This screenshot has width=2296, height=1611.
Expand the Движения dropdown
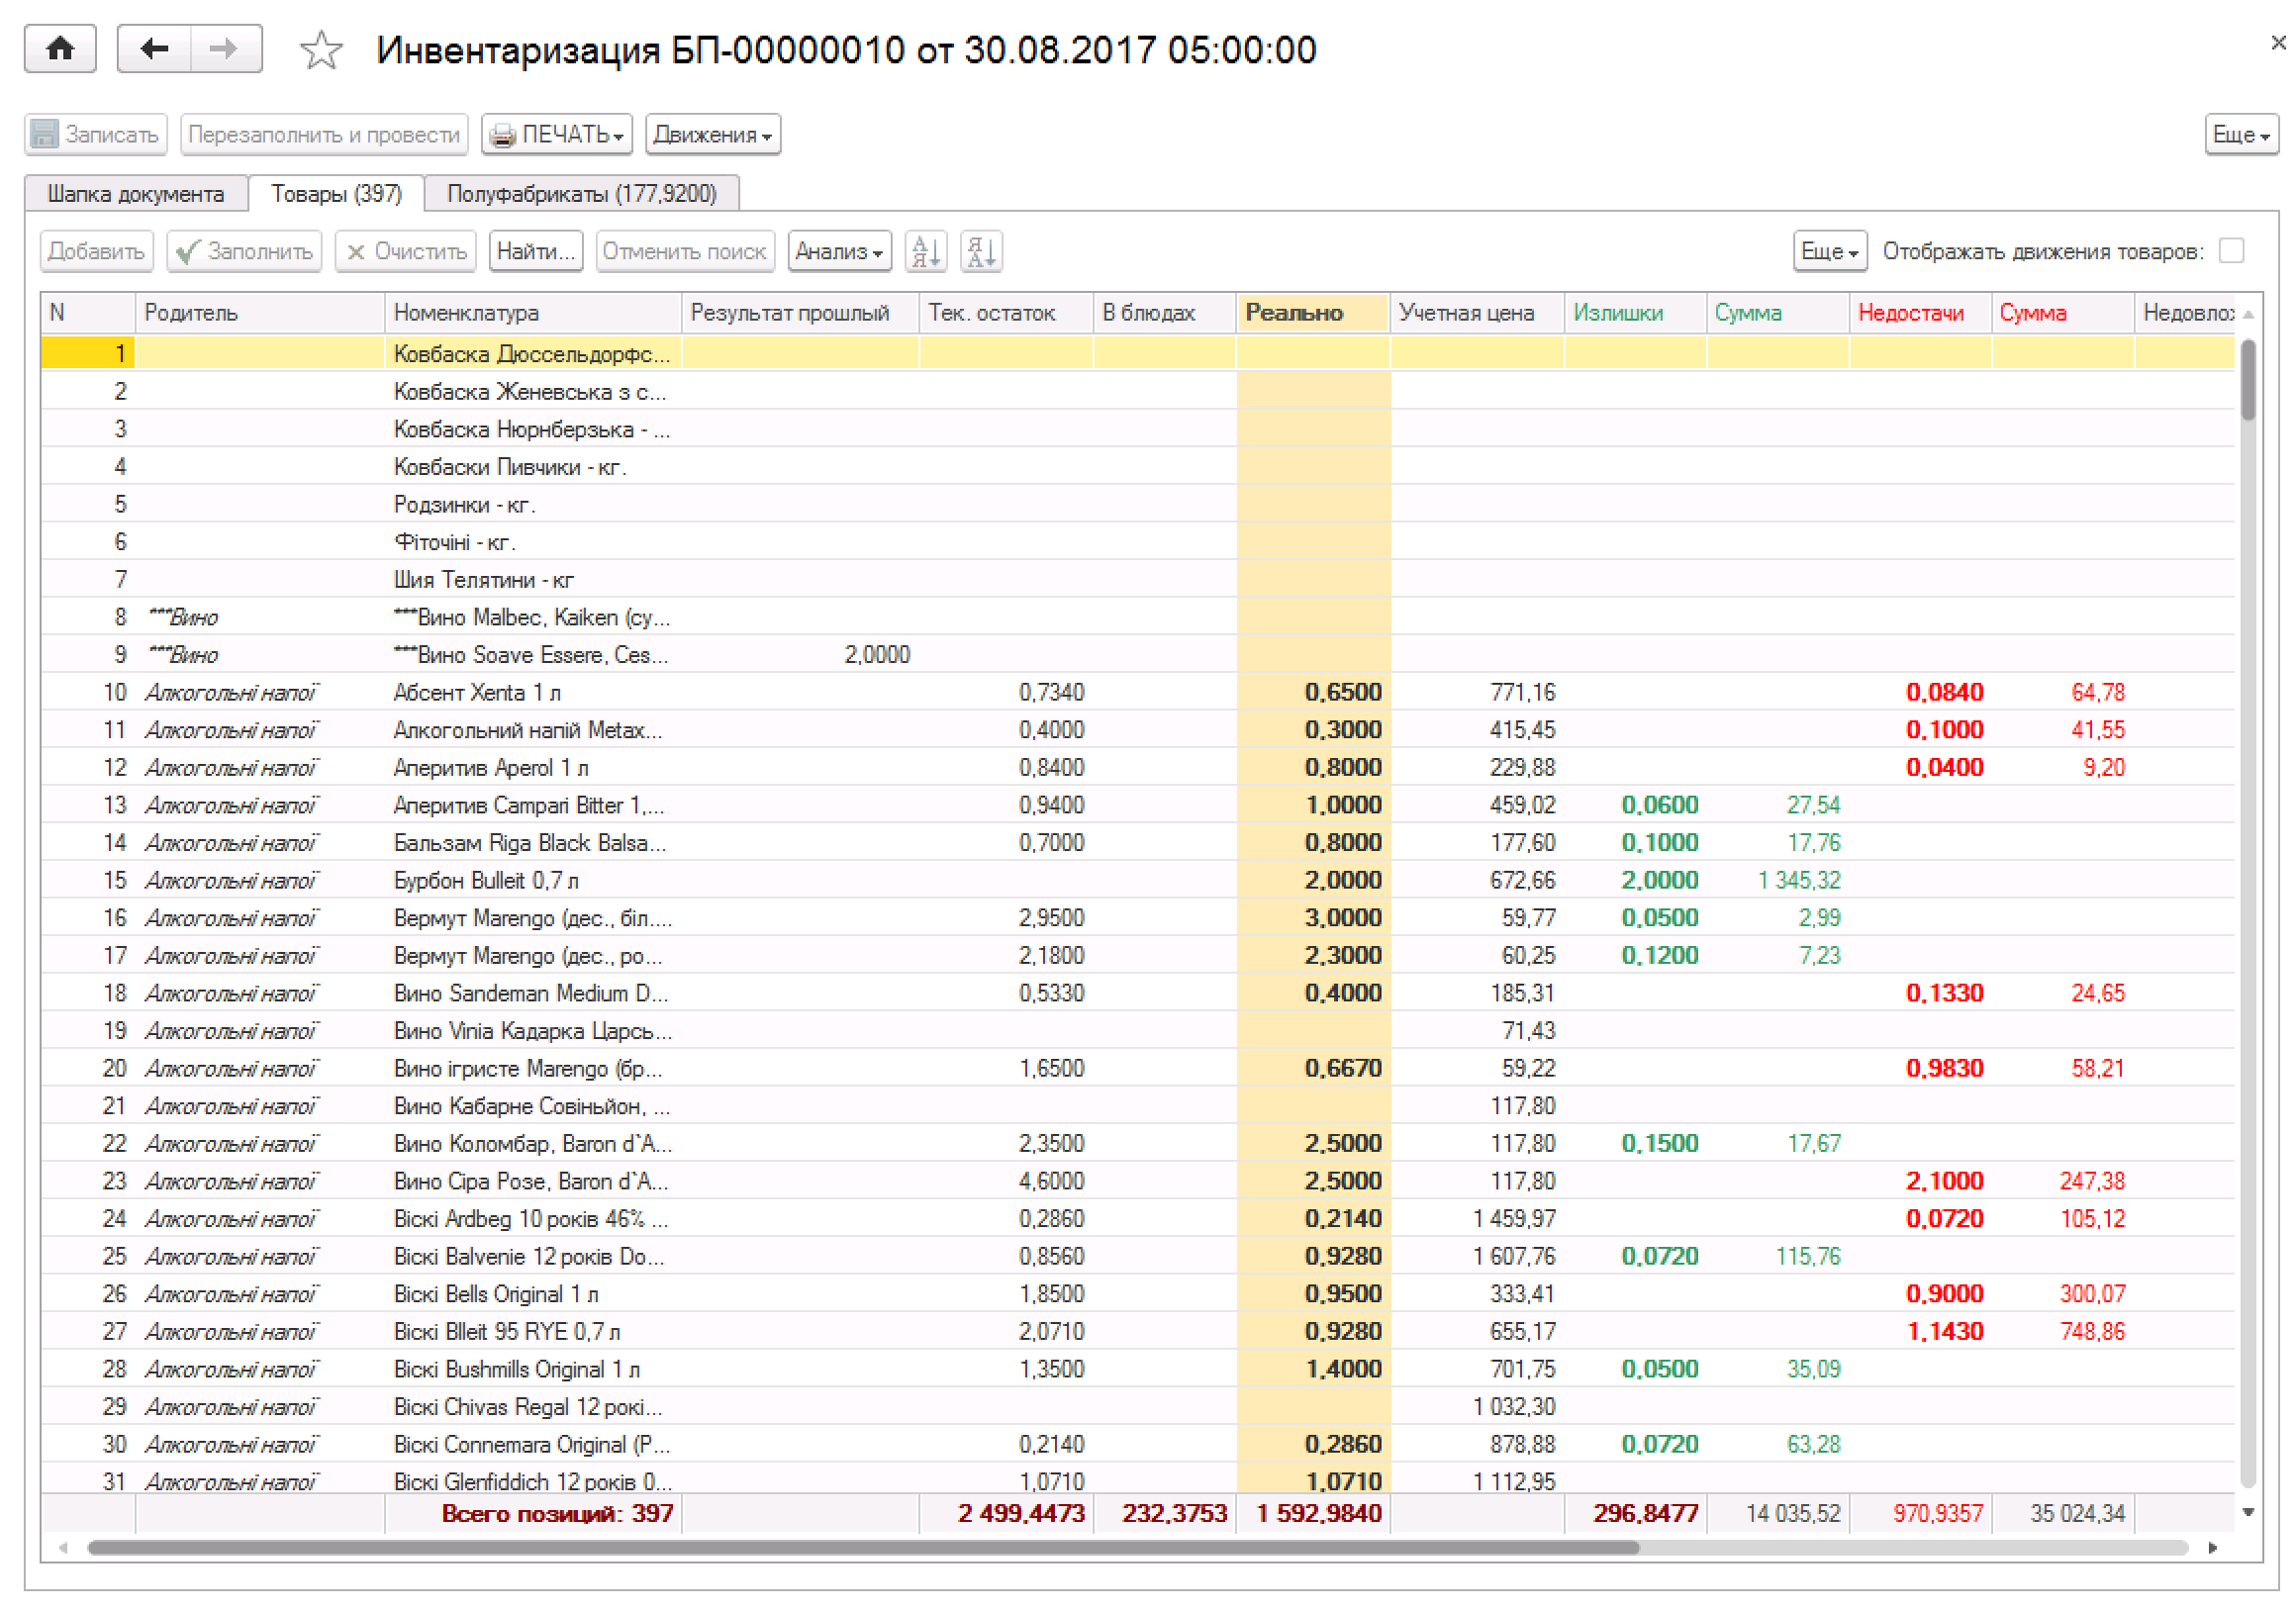(713, 135)
